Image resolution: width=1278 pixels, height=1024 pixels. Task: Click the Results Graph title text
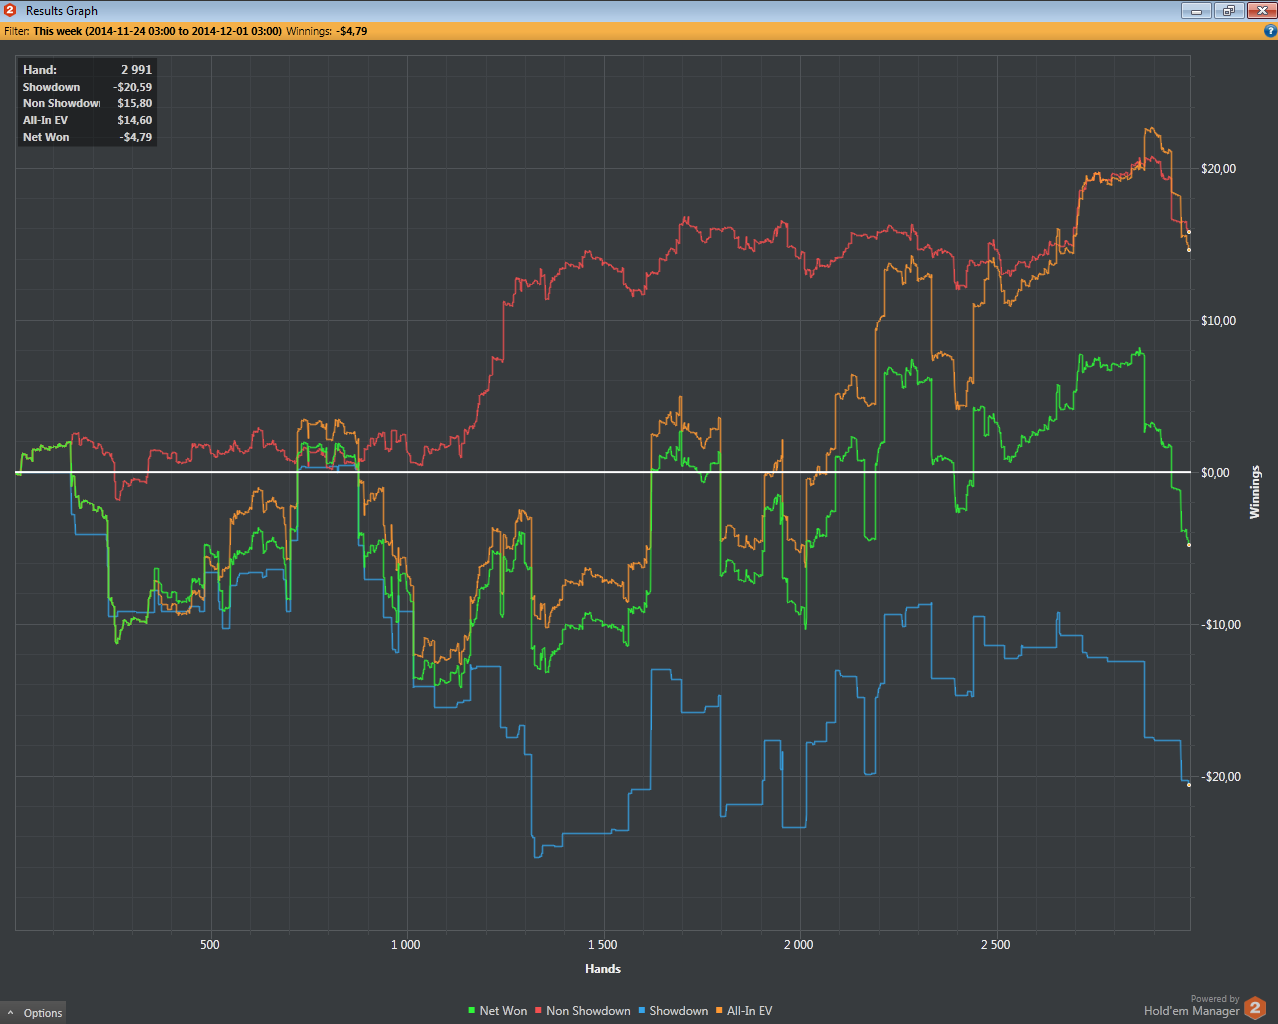62,11
